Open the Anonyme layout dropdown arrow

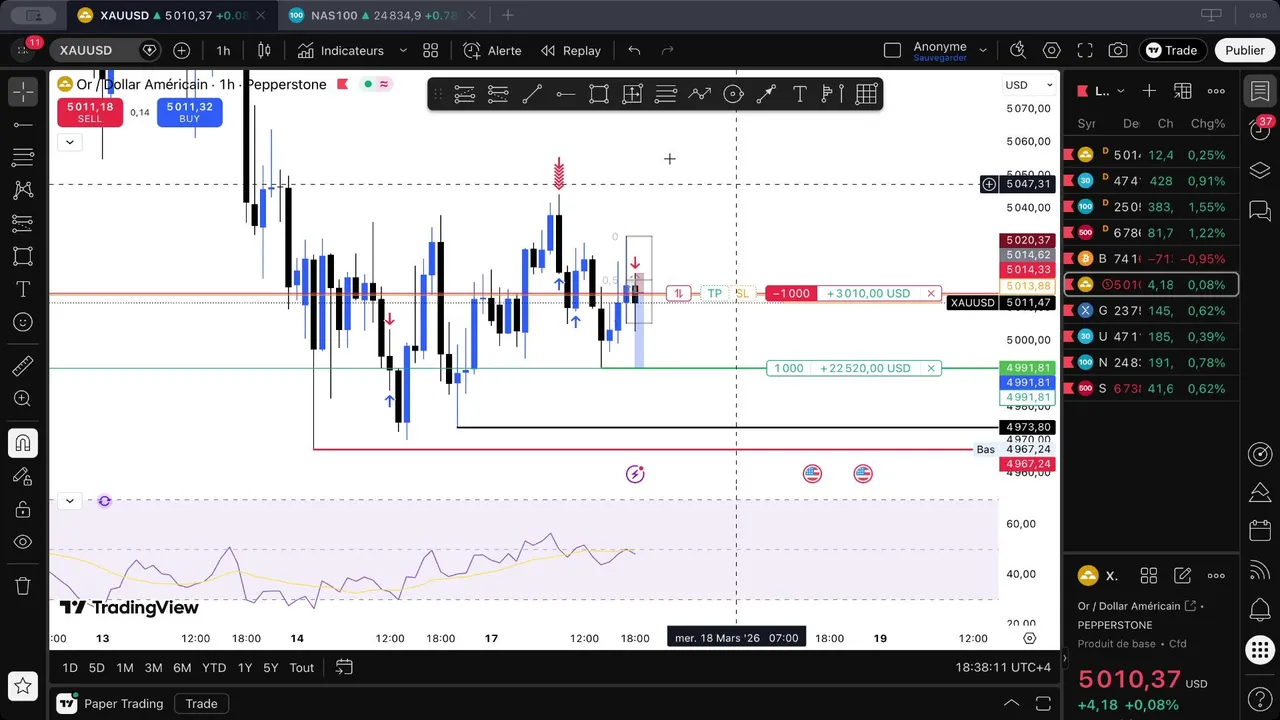[983, 50]
